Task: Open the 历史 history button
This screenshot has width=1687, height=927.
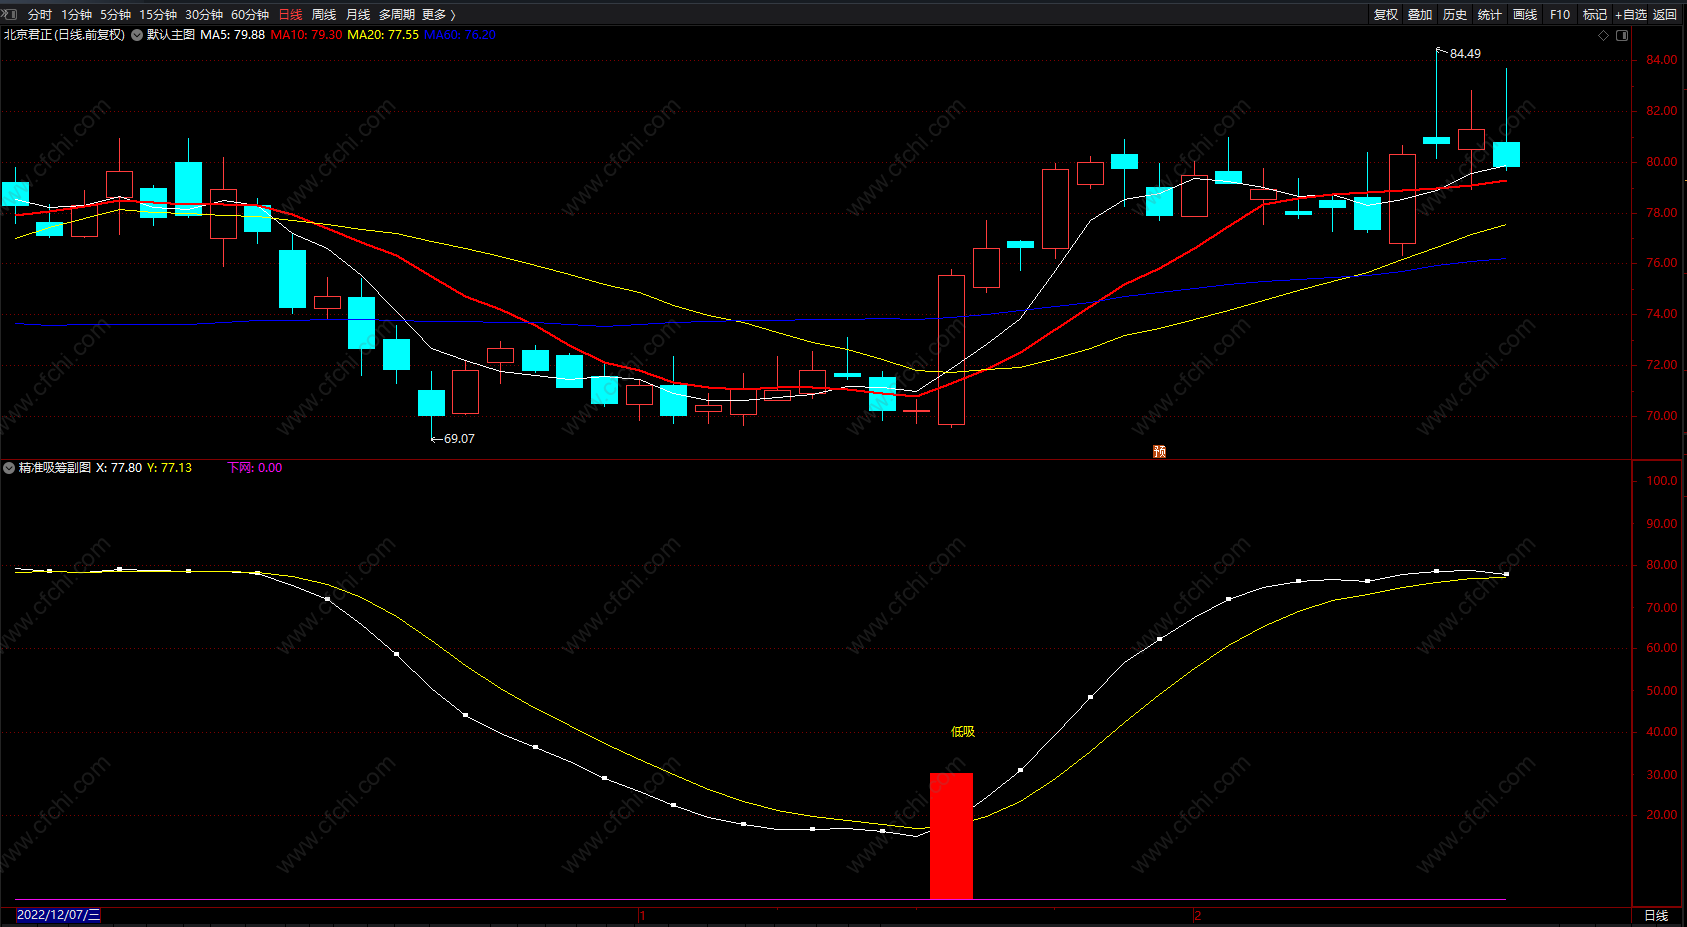Action: [x=1455, y=15]
